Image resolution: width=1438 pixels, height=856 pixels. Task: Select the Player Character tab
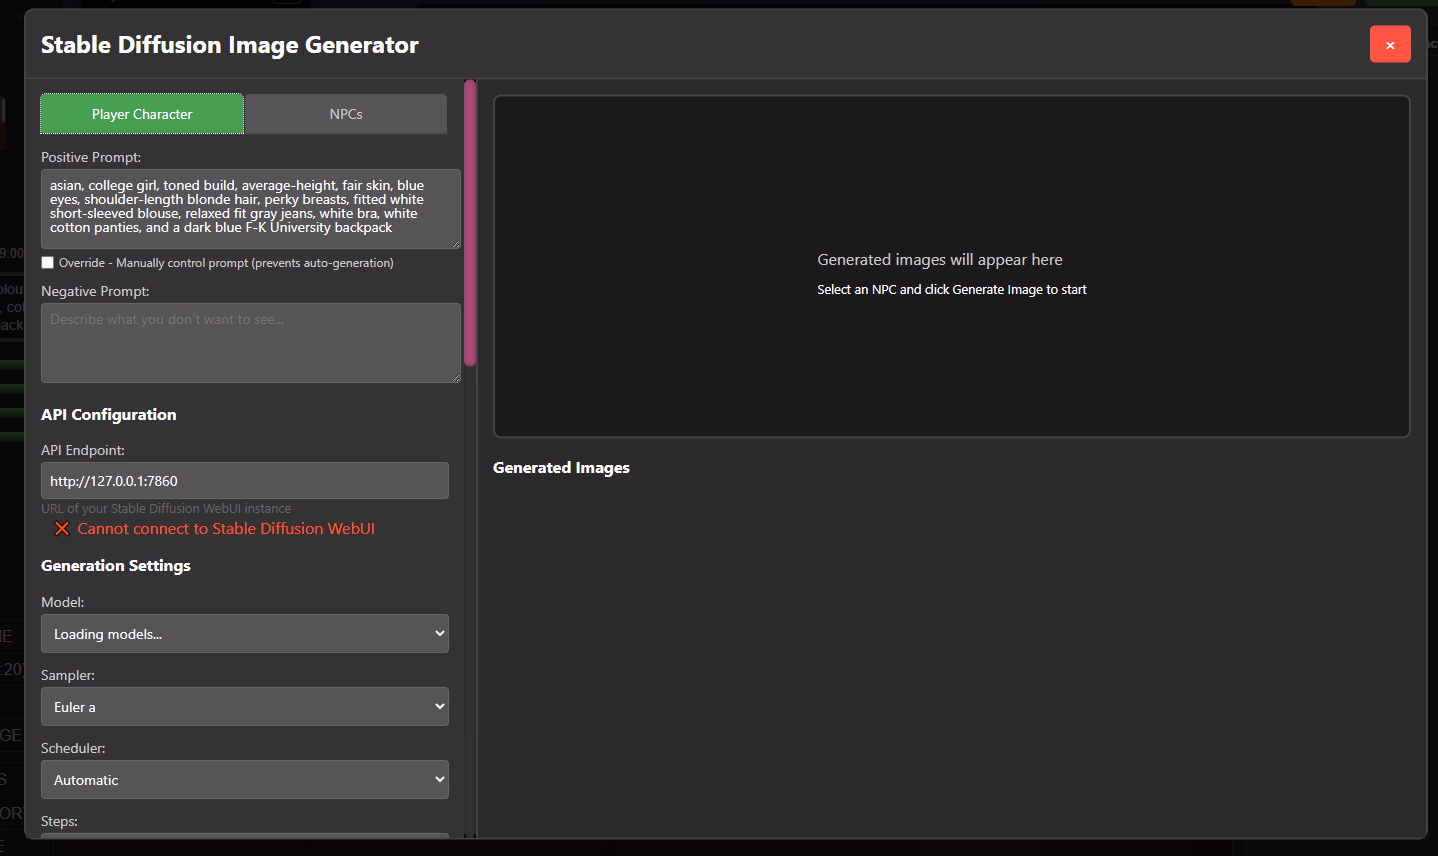142,114
